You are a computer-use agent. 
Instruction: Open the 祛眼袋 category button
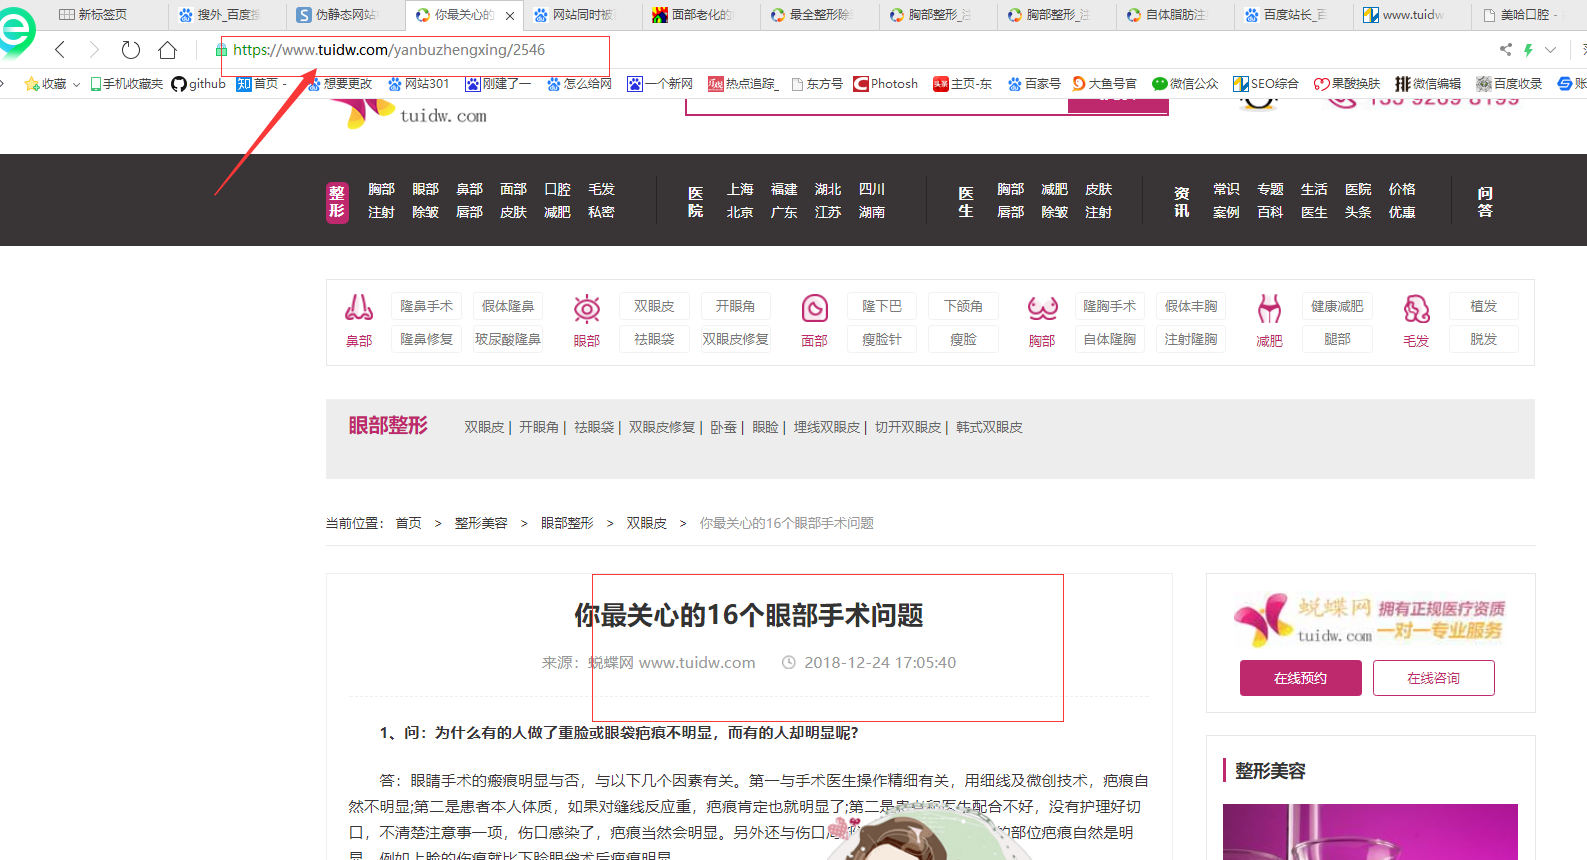coord(654,339)
